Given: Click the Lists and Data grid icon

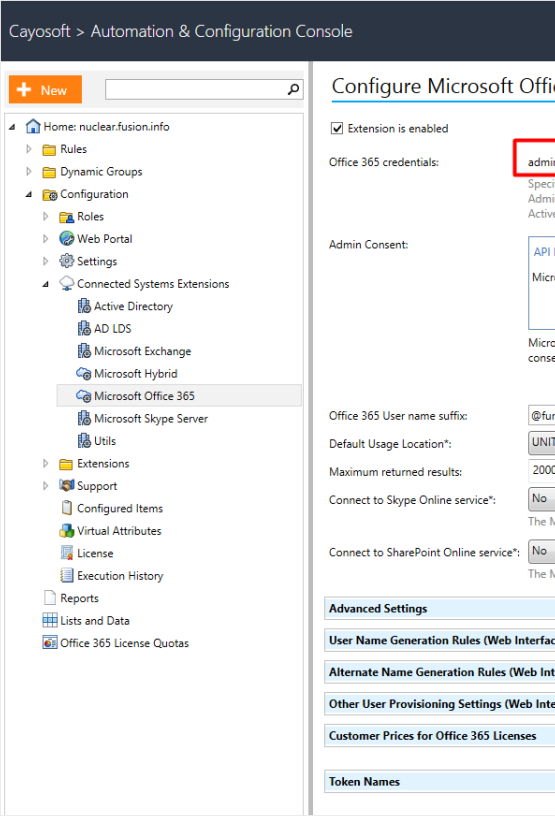Looking at the screenshot, I should click(50, 620).
